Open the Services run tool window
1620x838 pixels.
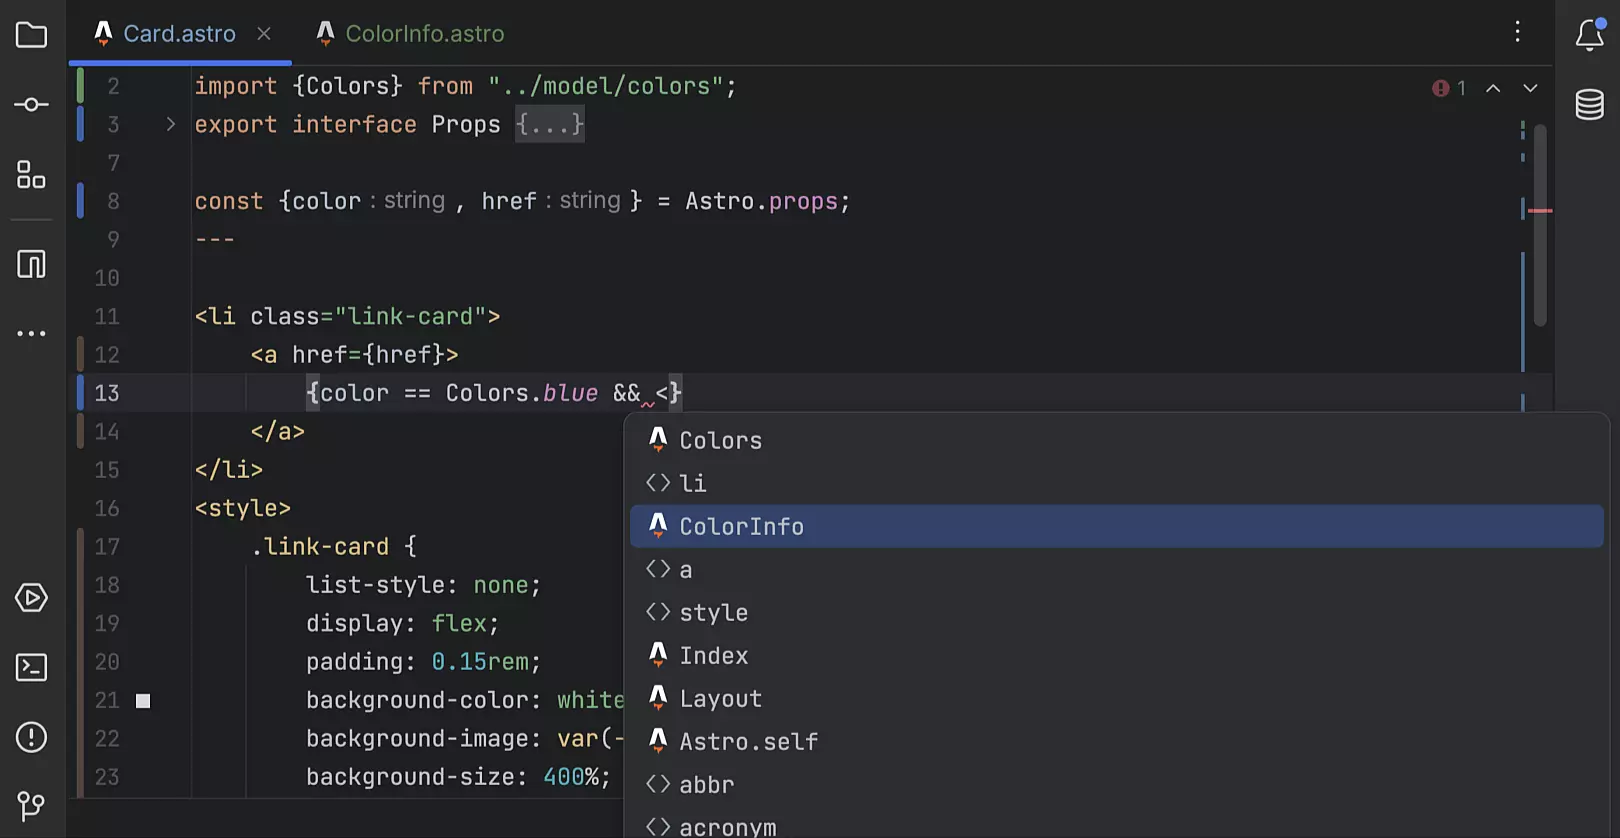31,598
